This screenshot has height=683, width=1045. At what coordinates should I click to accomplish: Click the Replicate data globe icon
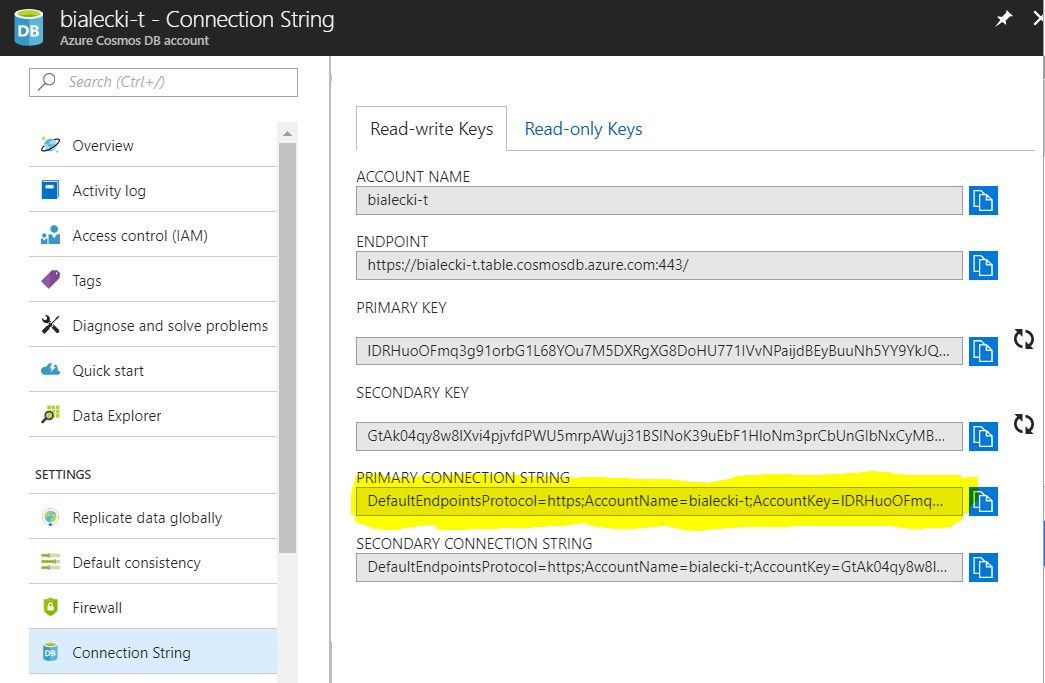click(50, 517)
